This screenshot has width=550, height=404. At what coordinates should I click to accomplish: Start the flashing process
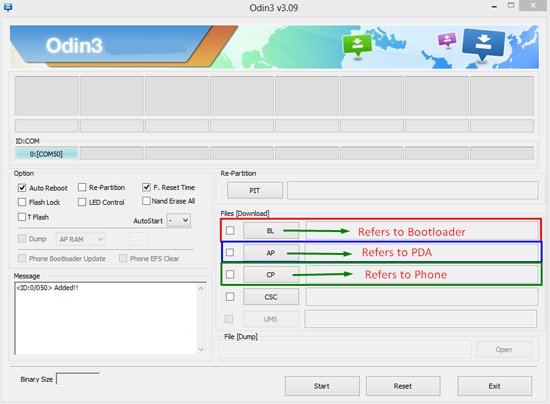(x=322, y=386)
